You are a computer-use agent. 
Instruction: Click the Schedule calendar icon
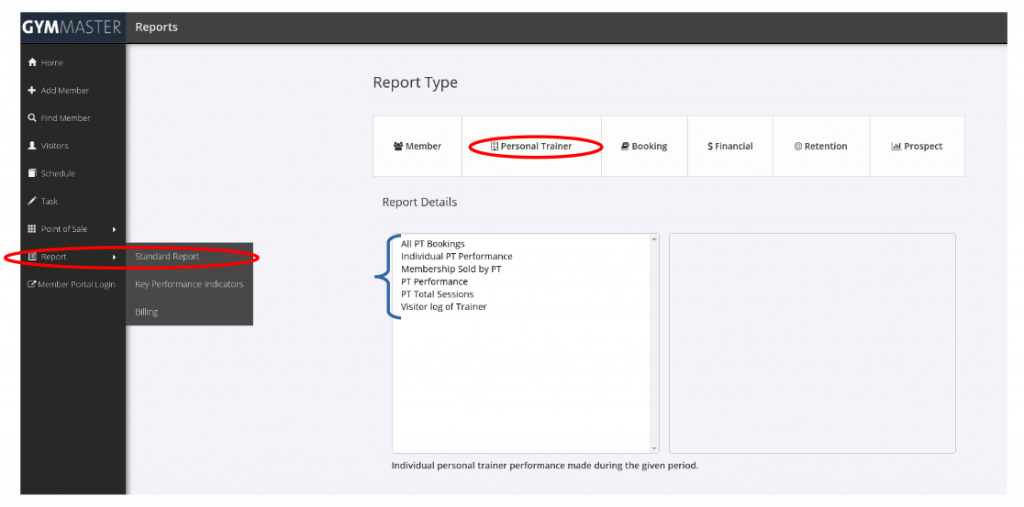click(33, 174)
